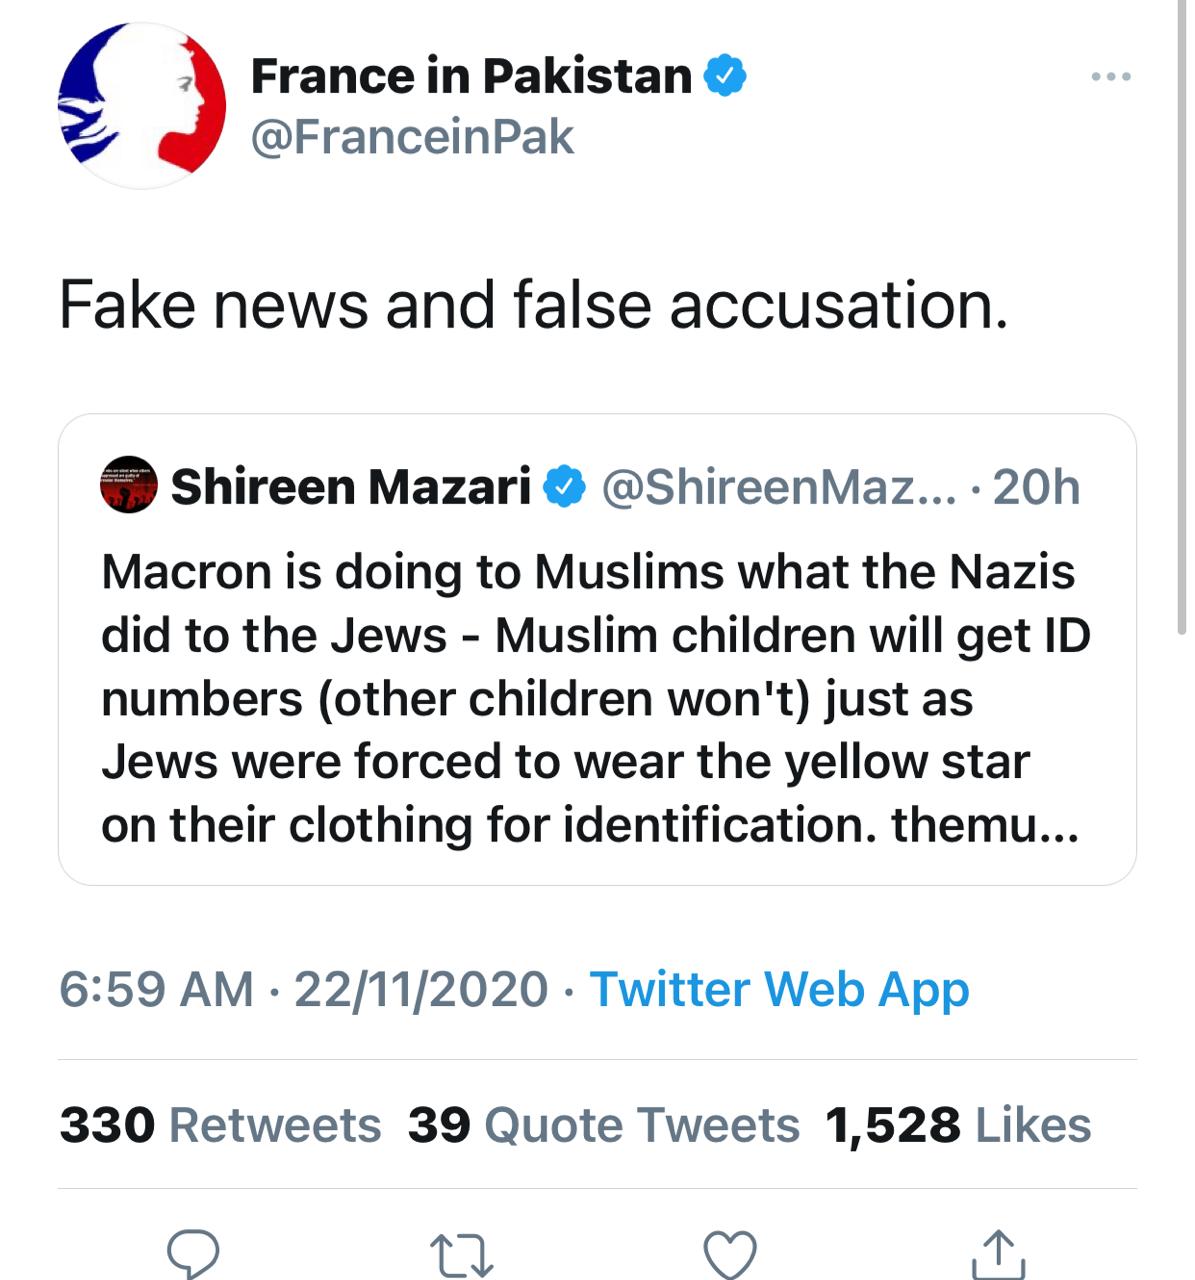View the 330 Retweets list

[220, 1125]
